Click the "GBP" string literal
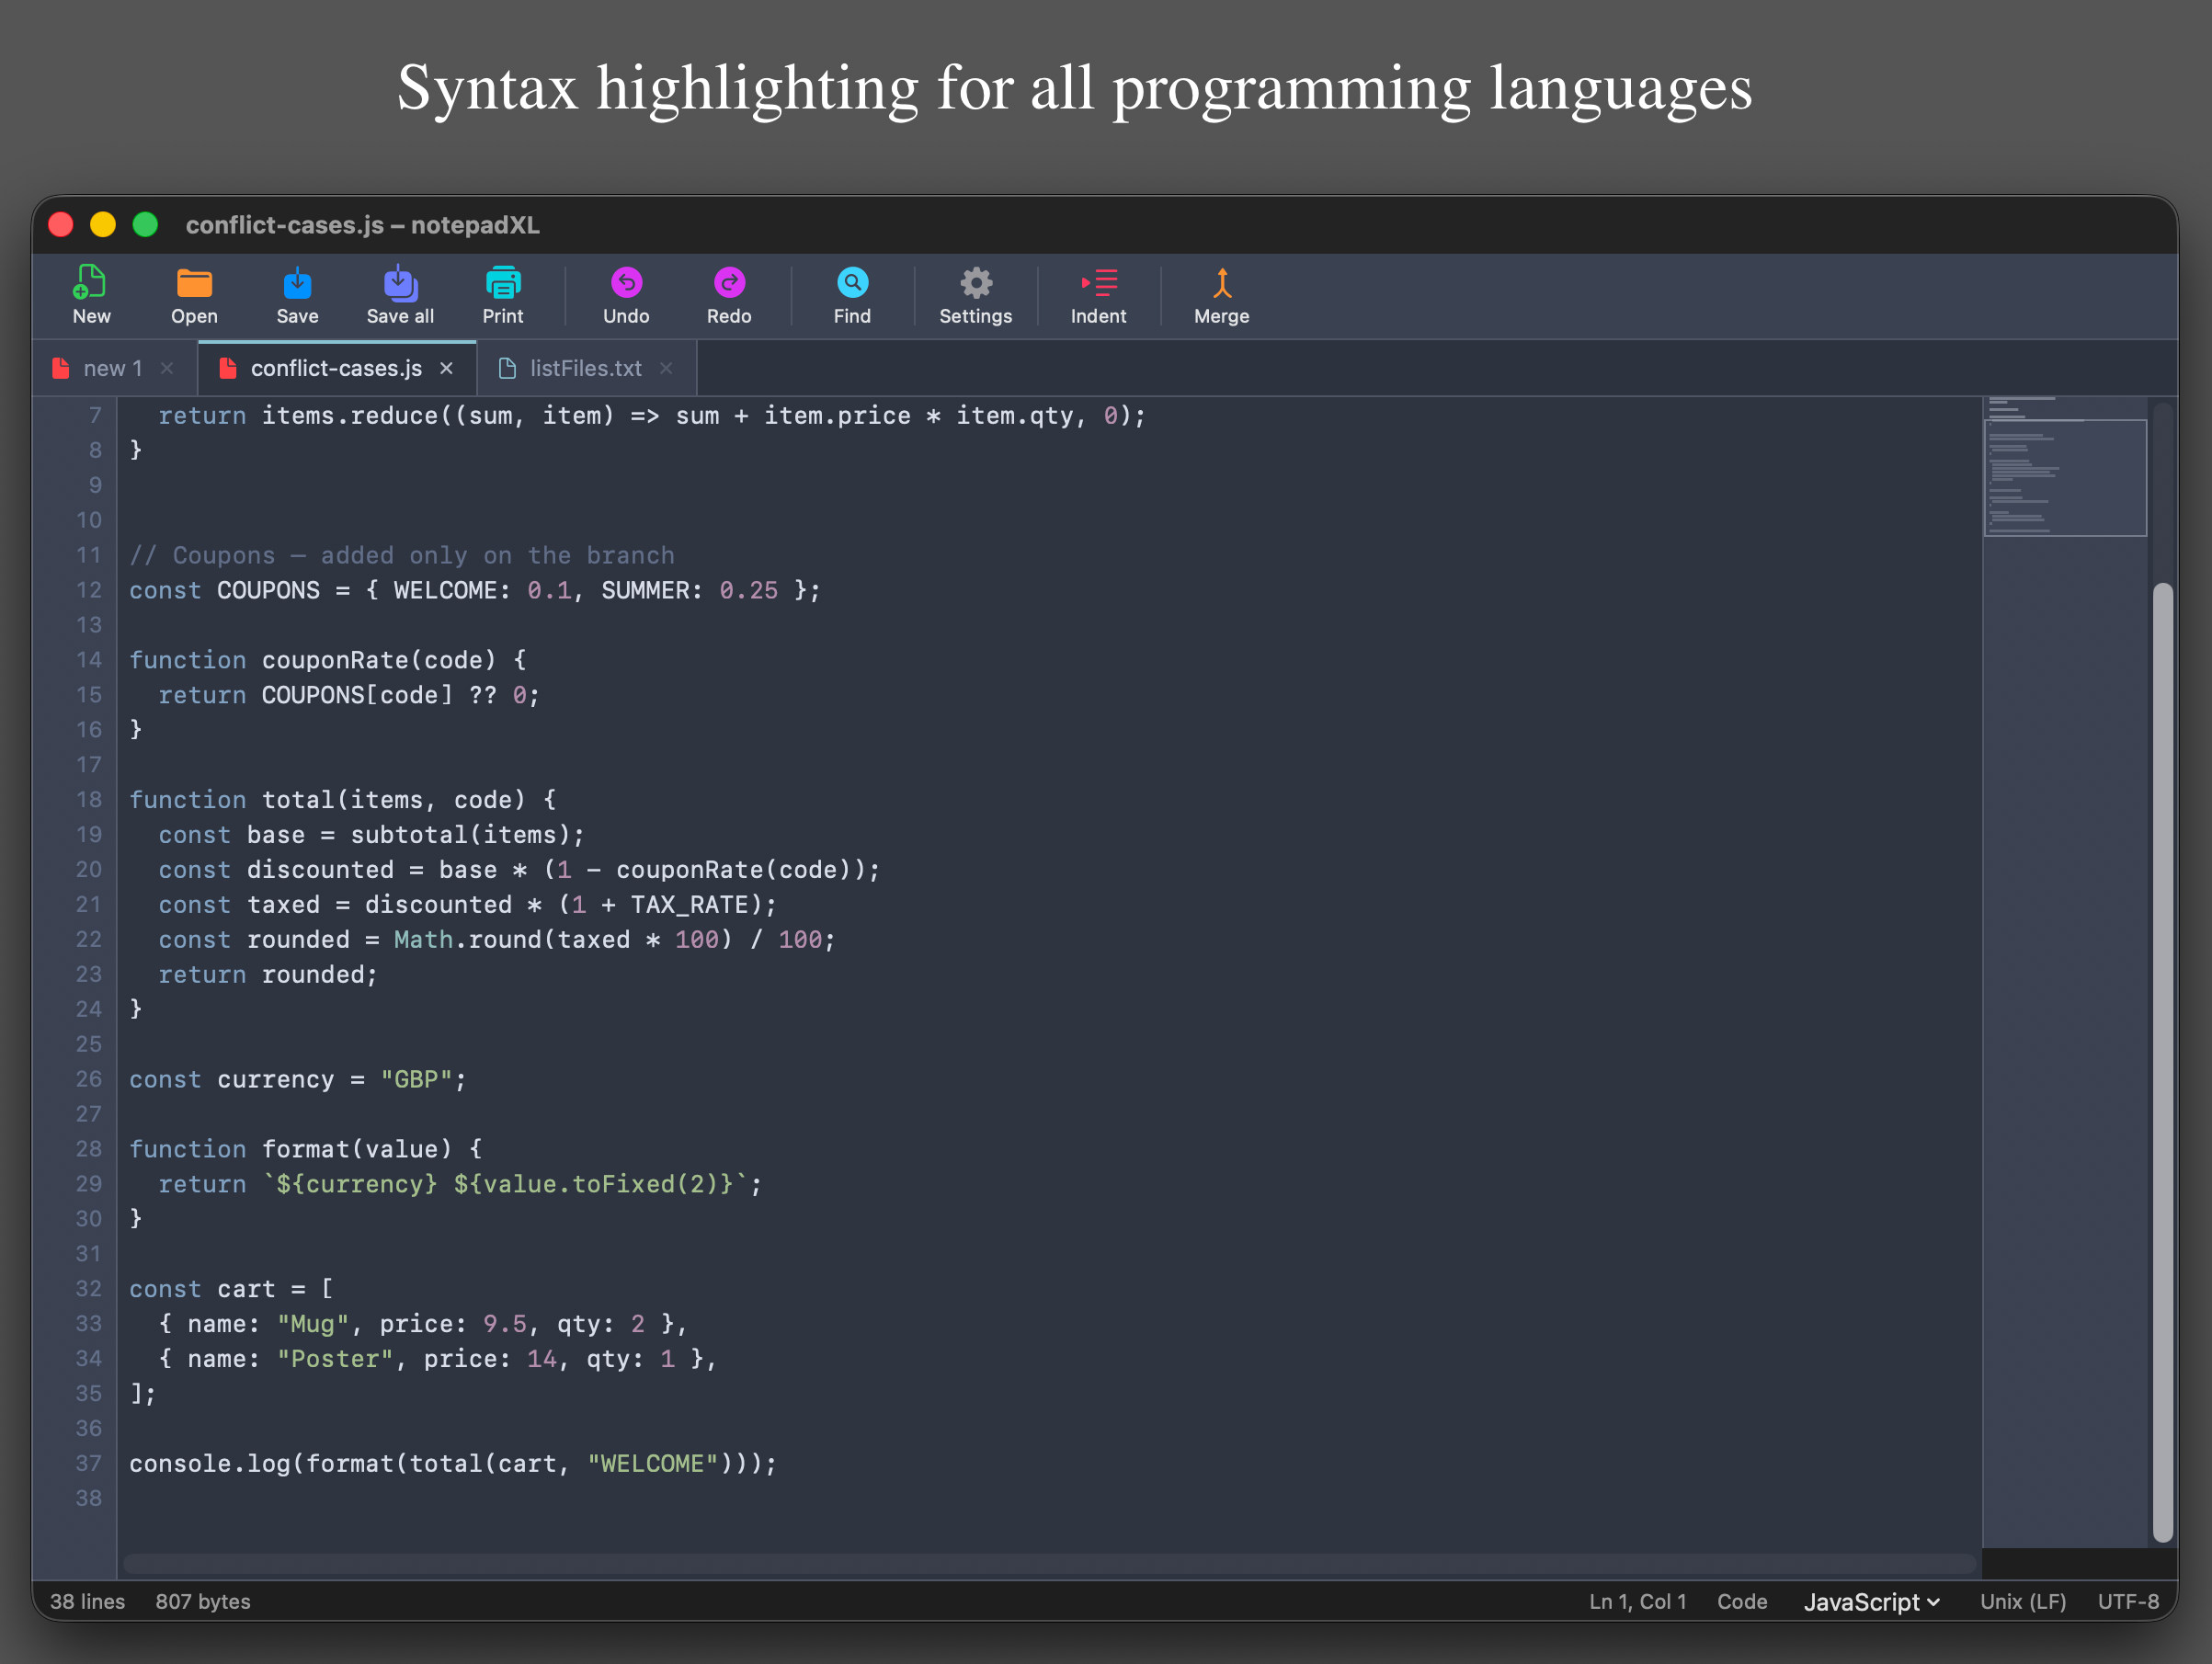The height and width of the screenshot is (1664, 2212). click(x=416, y=1080)
